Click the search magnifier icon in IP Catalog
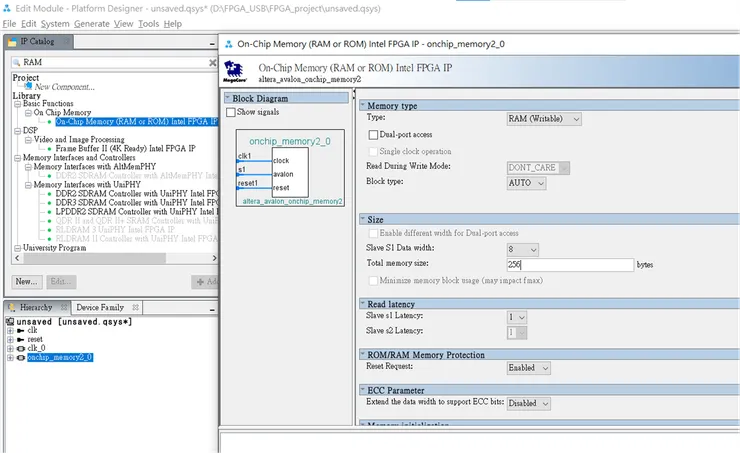The image size is (740, 453). coord(17,62)
